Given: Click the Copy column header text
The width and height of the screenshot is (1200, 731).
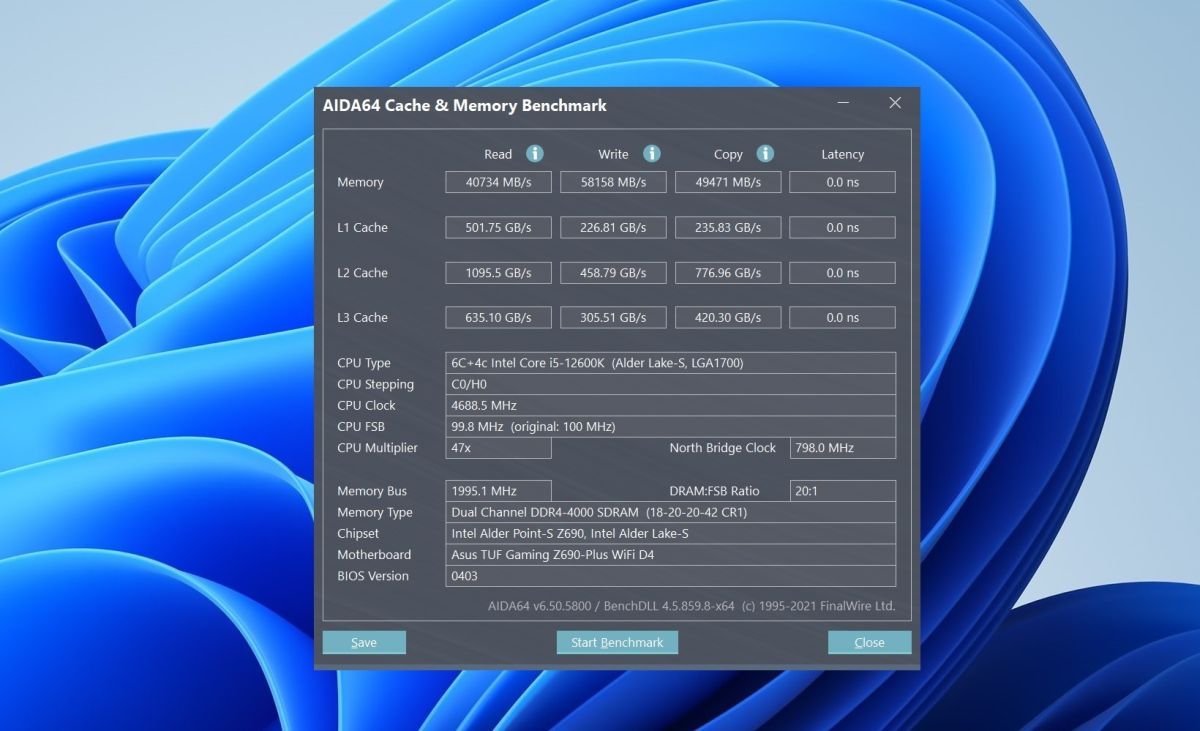Looking at the screenshot, I should tap(728, 154).
